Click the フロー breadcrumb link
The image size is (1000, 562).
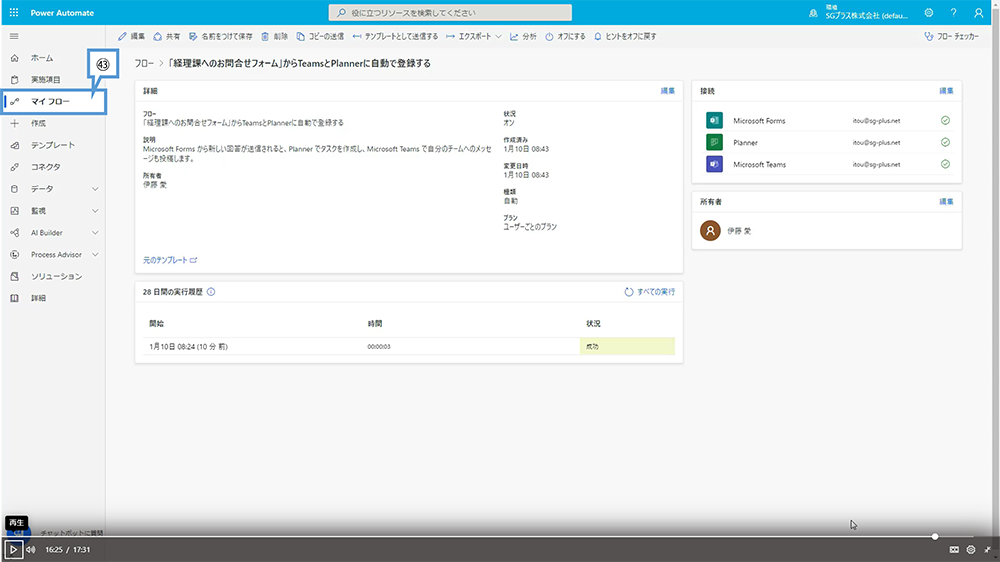tap(144, 63)
